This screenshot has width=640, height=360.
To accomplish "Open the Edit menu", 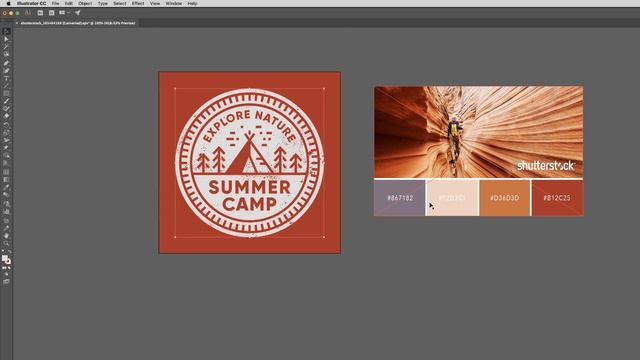I will click(69, 3).
